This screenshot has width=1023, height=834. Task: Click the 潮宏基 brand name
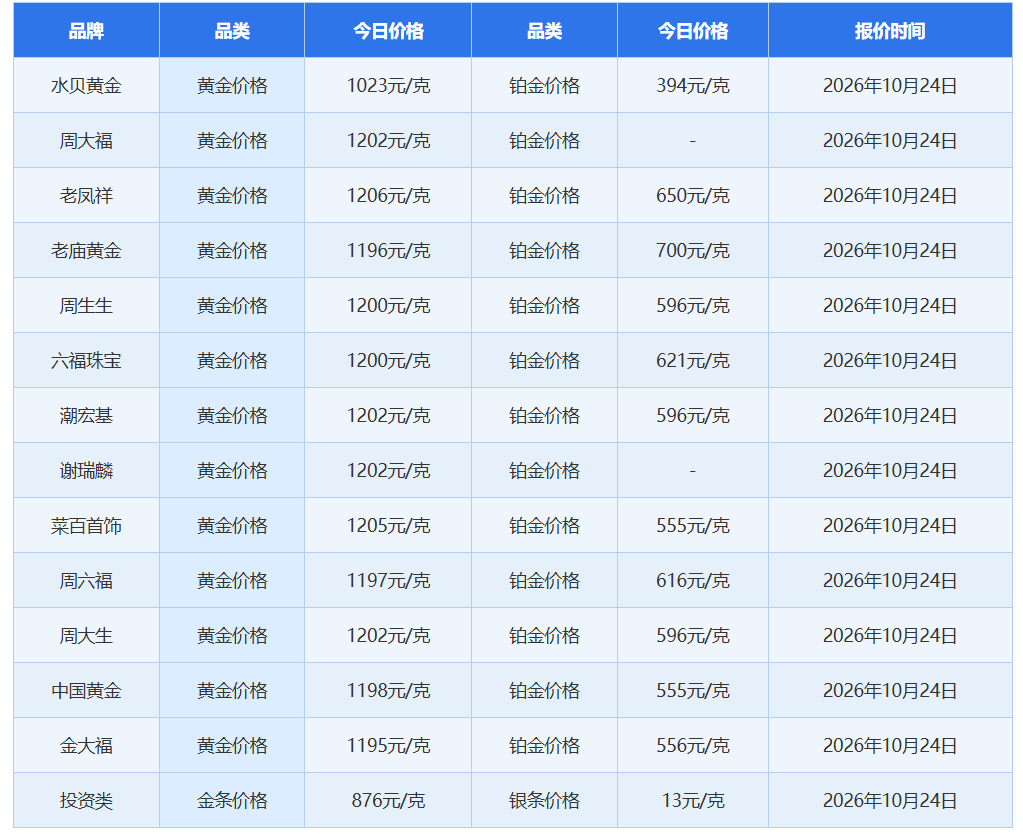(x=86, y=416)
